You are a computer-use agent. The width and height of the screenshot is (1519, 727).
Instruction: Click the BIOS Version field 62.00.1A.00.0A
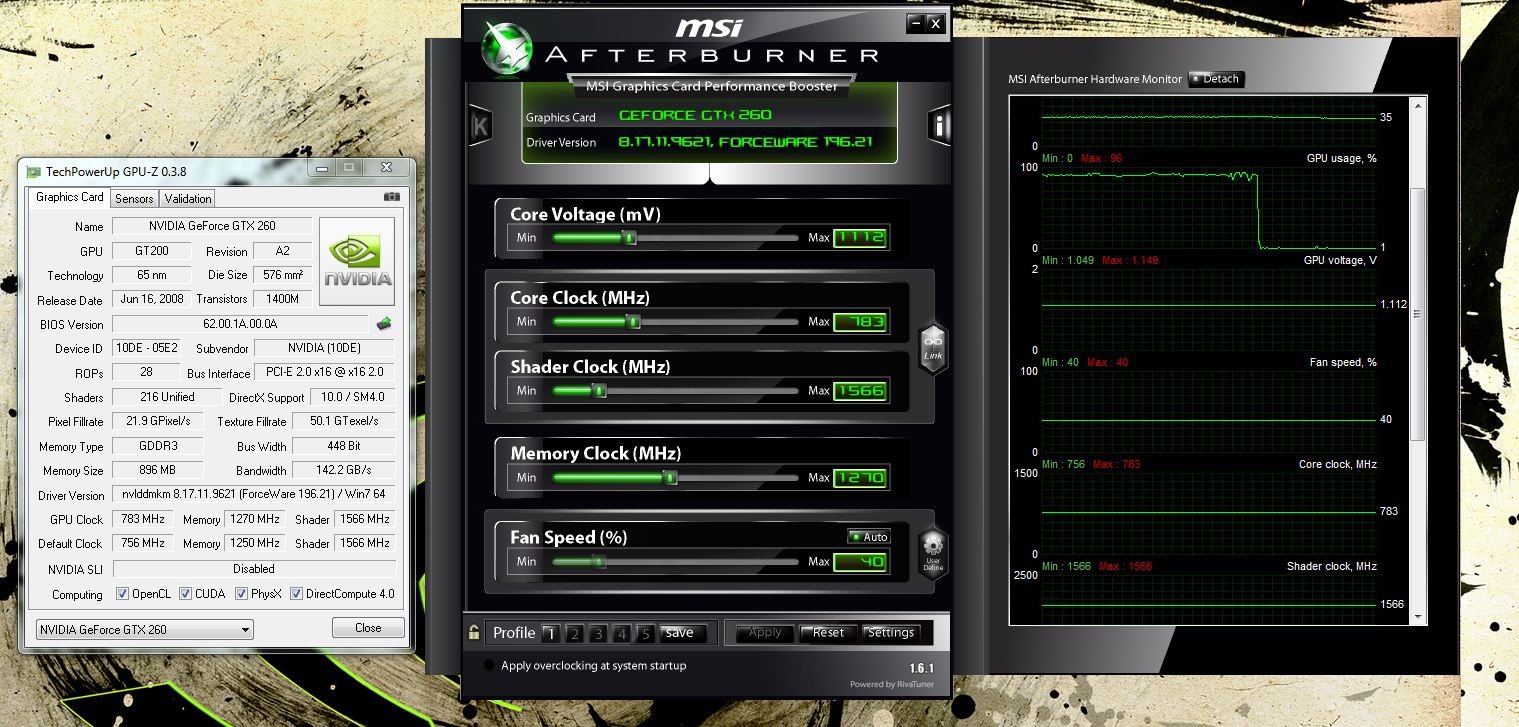tap(240, 324)
